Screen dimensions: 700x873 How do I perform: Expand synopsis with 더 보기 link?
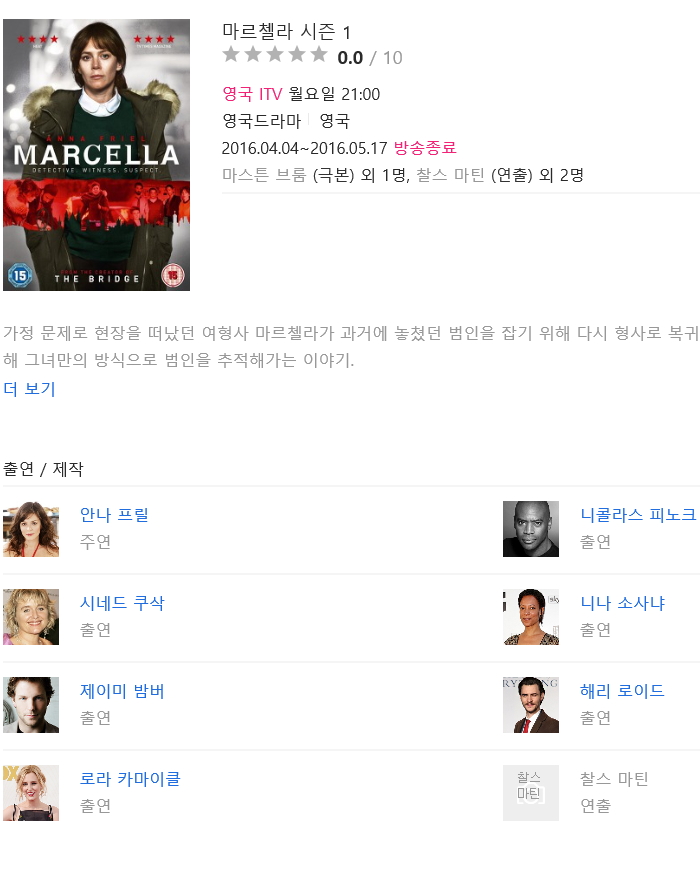pos(30,389)
